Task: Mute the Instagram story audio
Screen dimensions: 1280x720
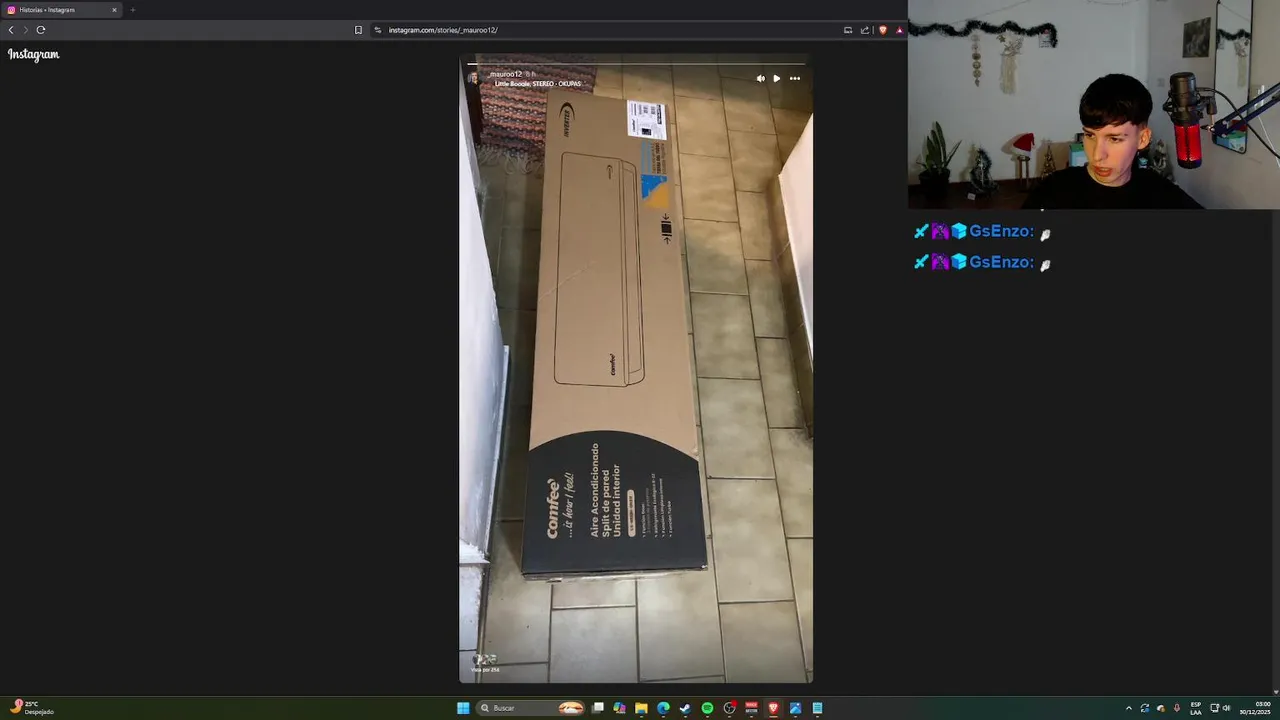Action: [x=760, y=78]
